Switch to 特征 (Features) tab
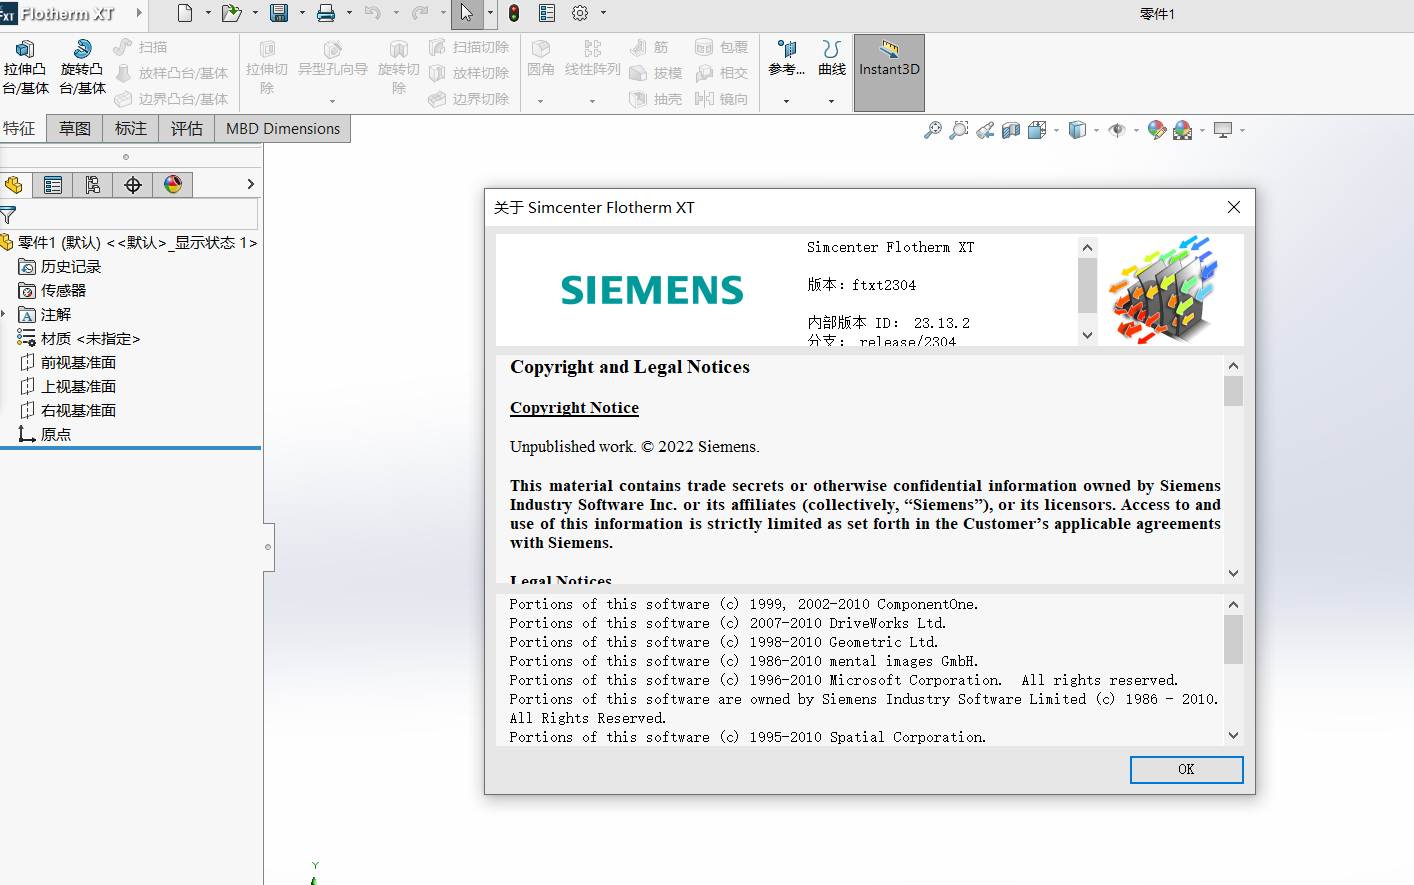 click(x=20, y=128)
